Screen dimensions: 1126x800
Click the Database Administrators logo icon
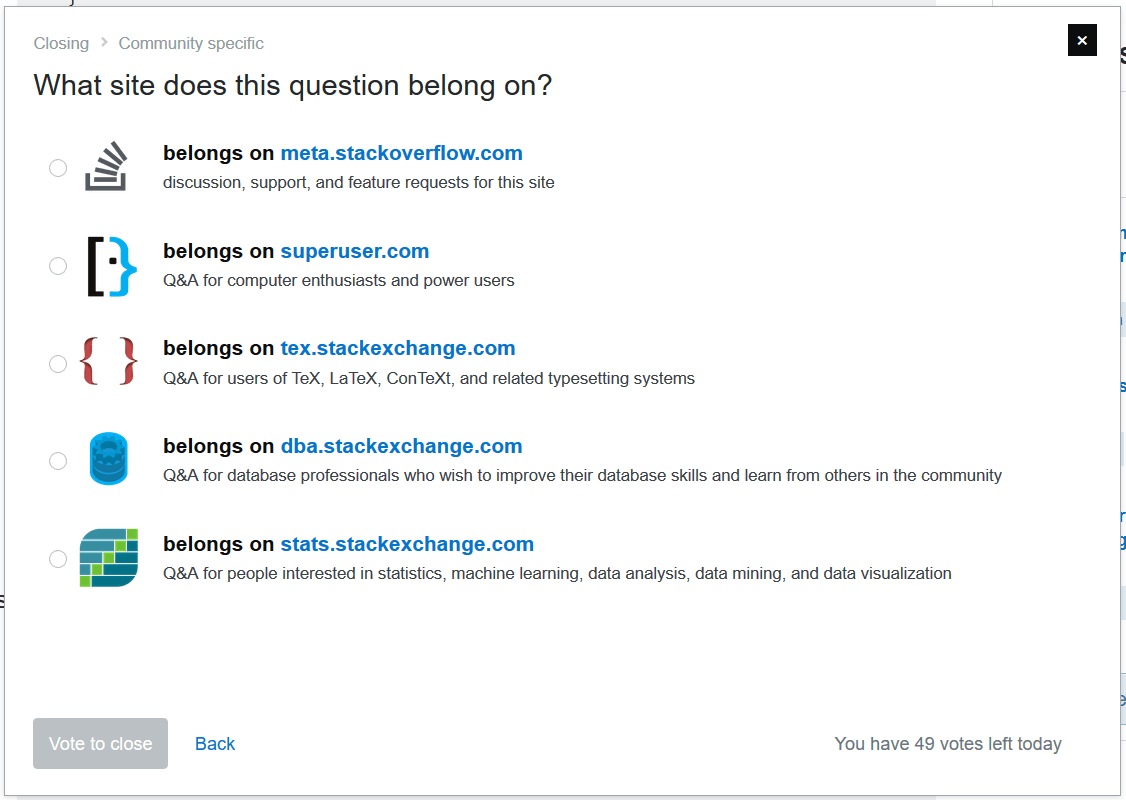108,460
